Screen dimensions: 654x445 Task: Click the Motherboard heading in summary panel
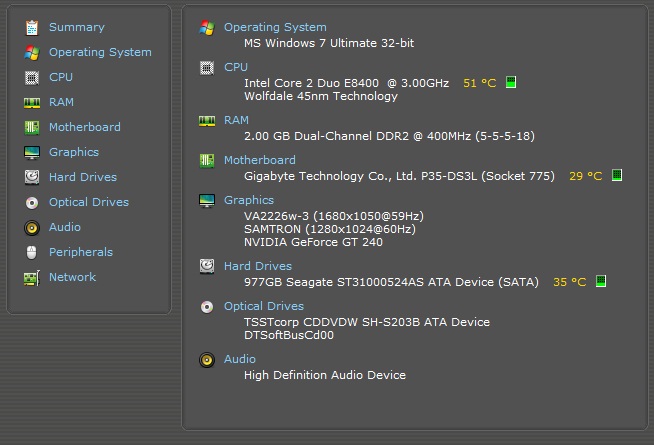(260, 160)
